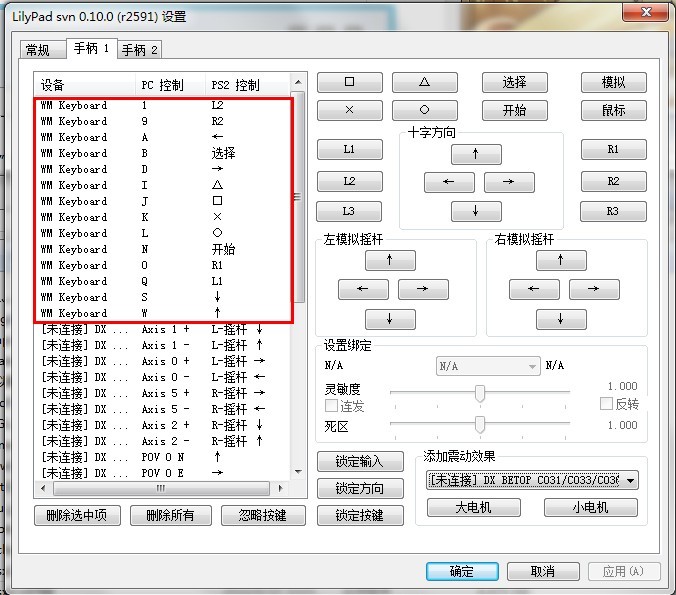This screenshot has height=595, width=676.
Task: Bind the D-pad left arrow
Action: click(449, 182)
